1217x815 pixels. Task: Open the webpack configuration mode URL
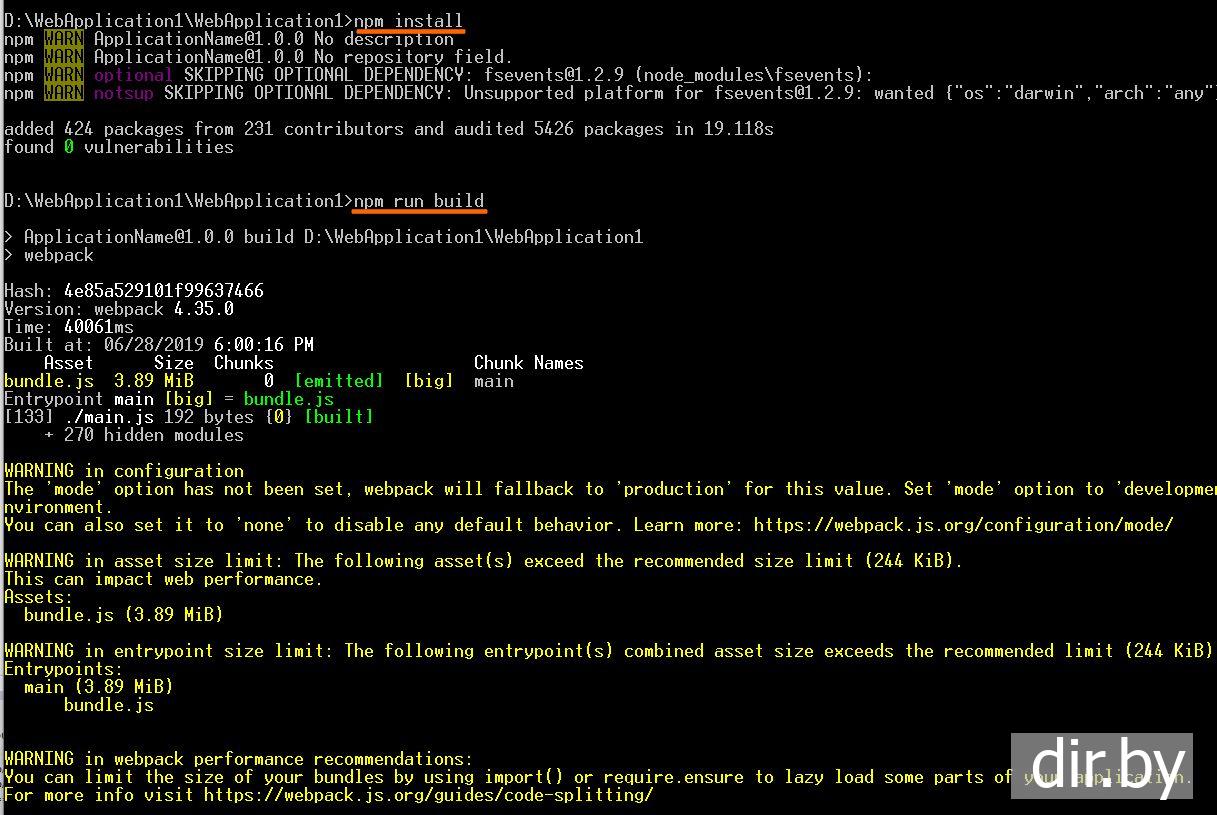coord(963,525)
